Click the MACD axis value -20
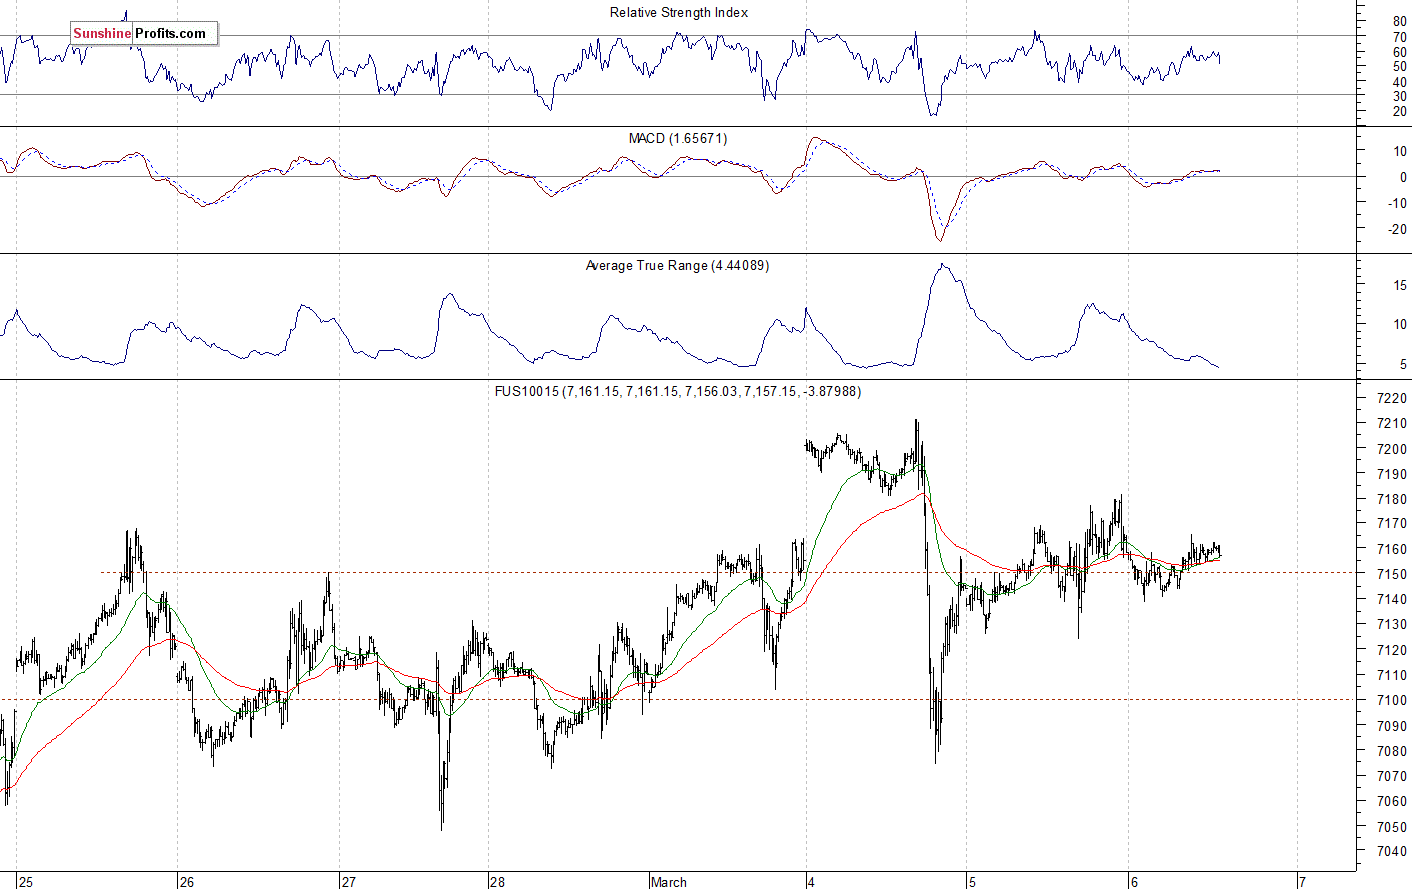The width and height of the screenshot is (1412, 889). [1398, 229]
